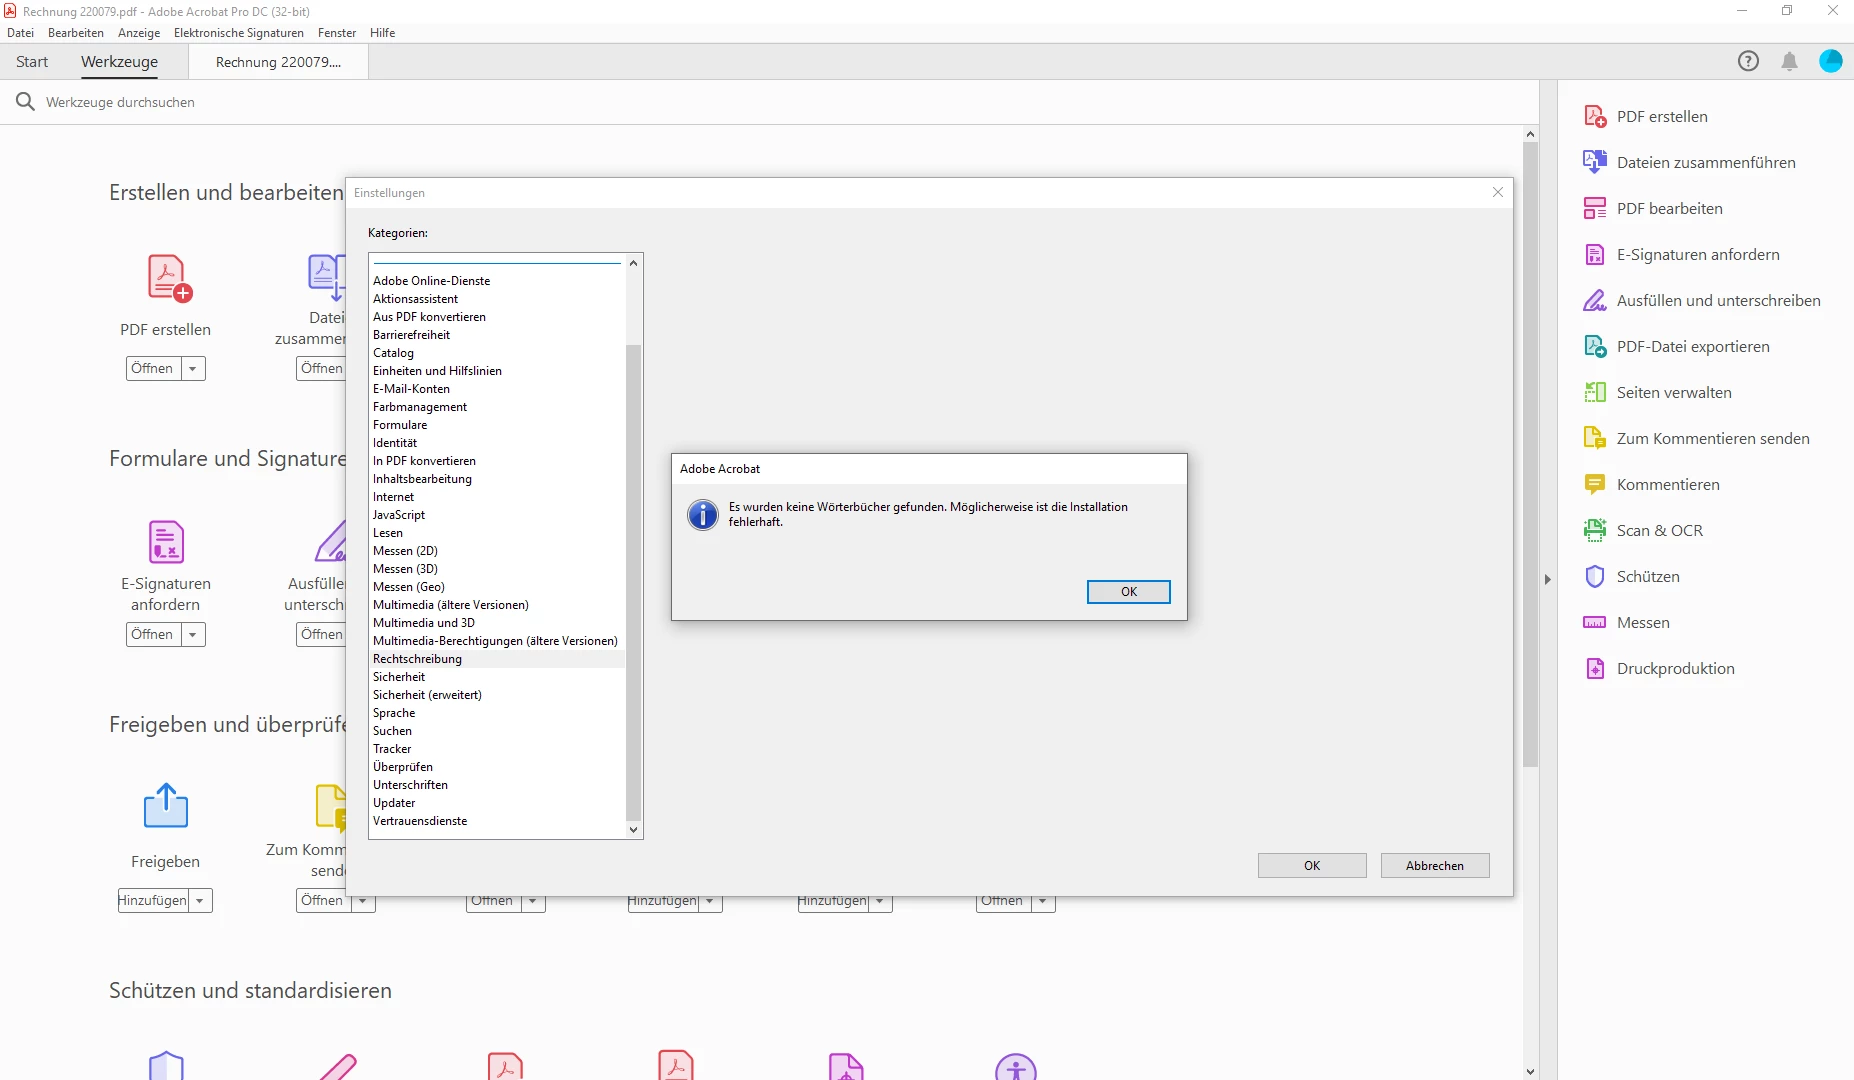Select Barrierefreiheit category

click(x=497, y=335)
